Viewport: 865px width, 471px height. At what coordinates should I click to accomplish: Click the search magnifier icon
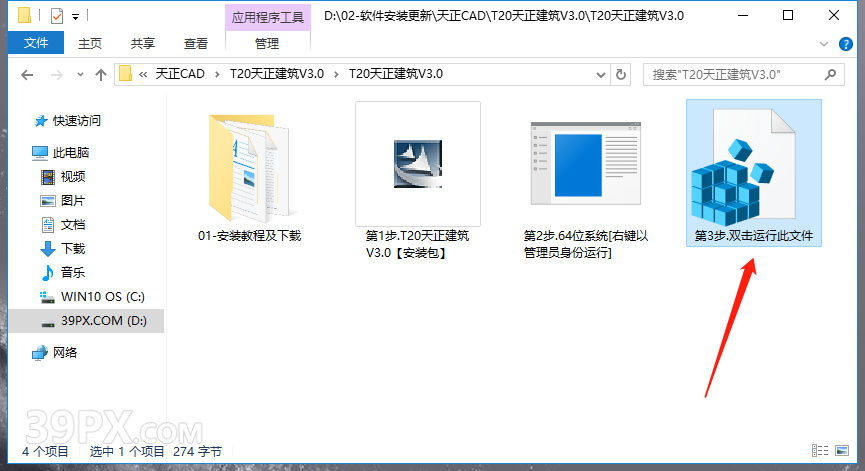tap(830, 74)
